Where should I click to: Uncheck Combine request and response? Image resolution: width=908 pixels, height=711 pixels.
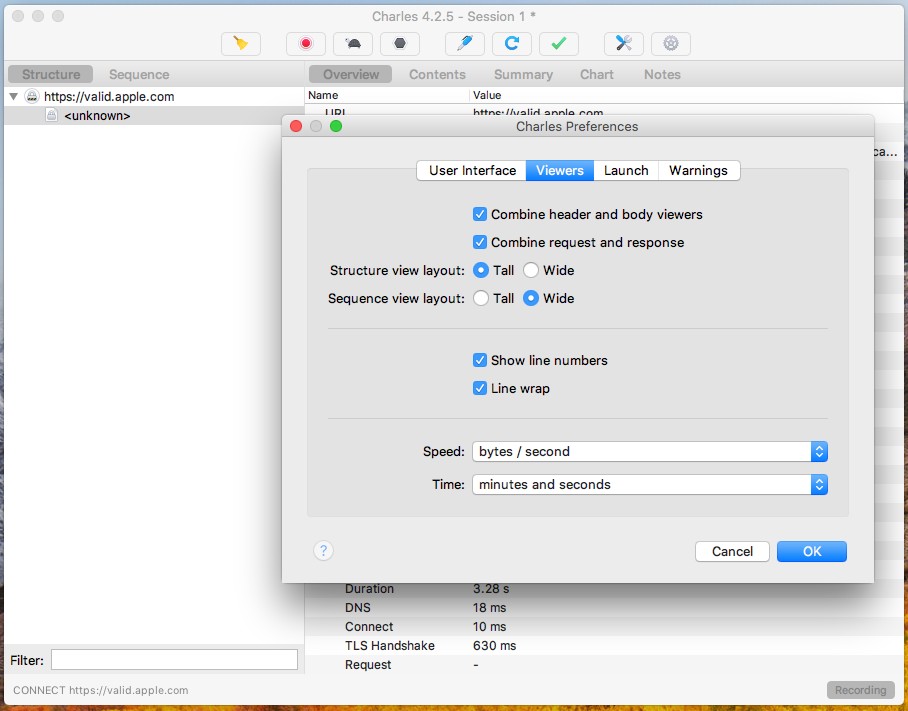(479, 242)
